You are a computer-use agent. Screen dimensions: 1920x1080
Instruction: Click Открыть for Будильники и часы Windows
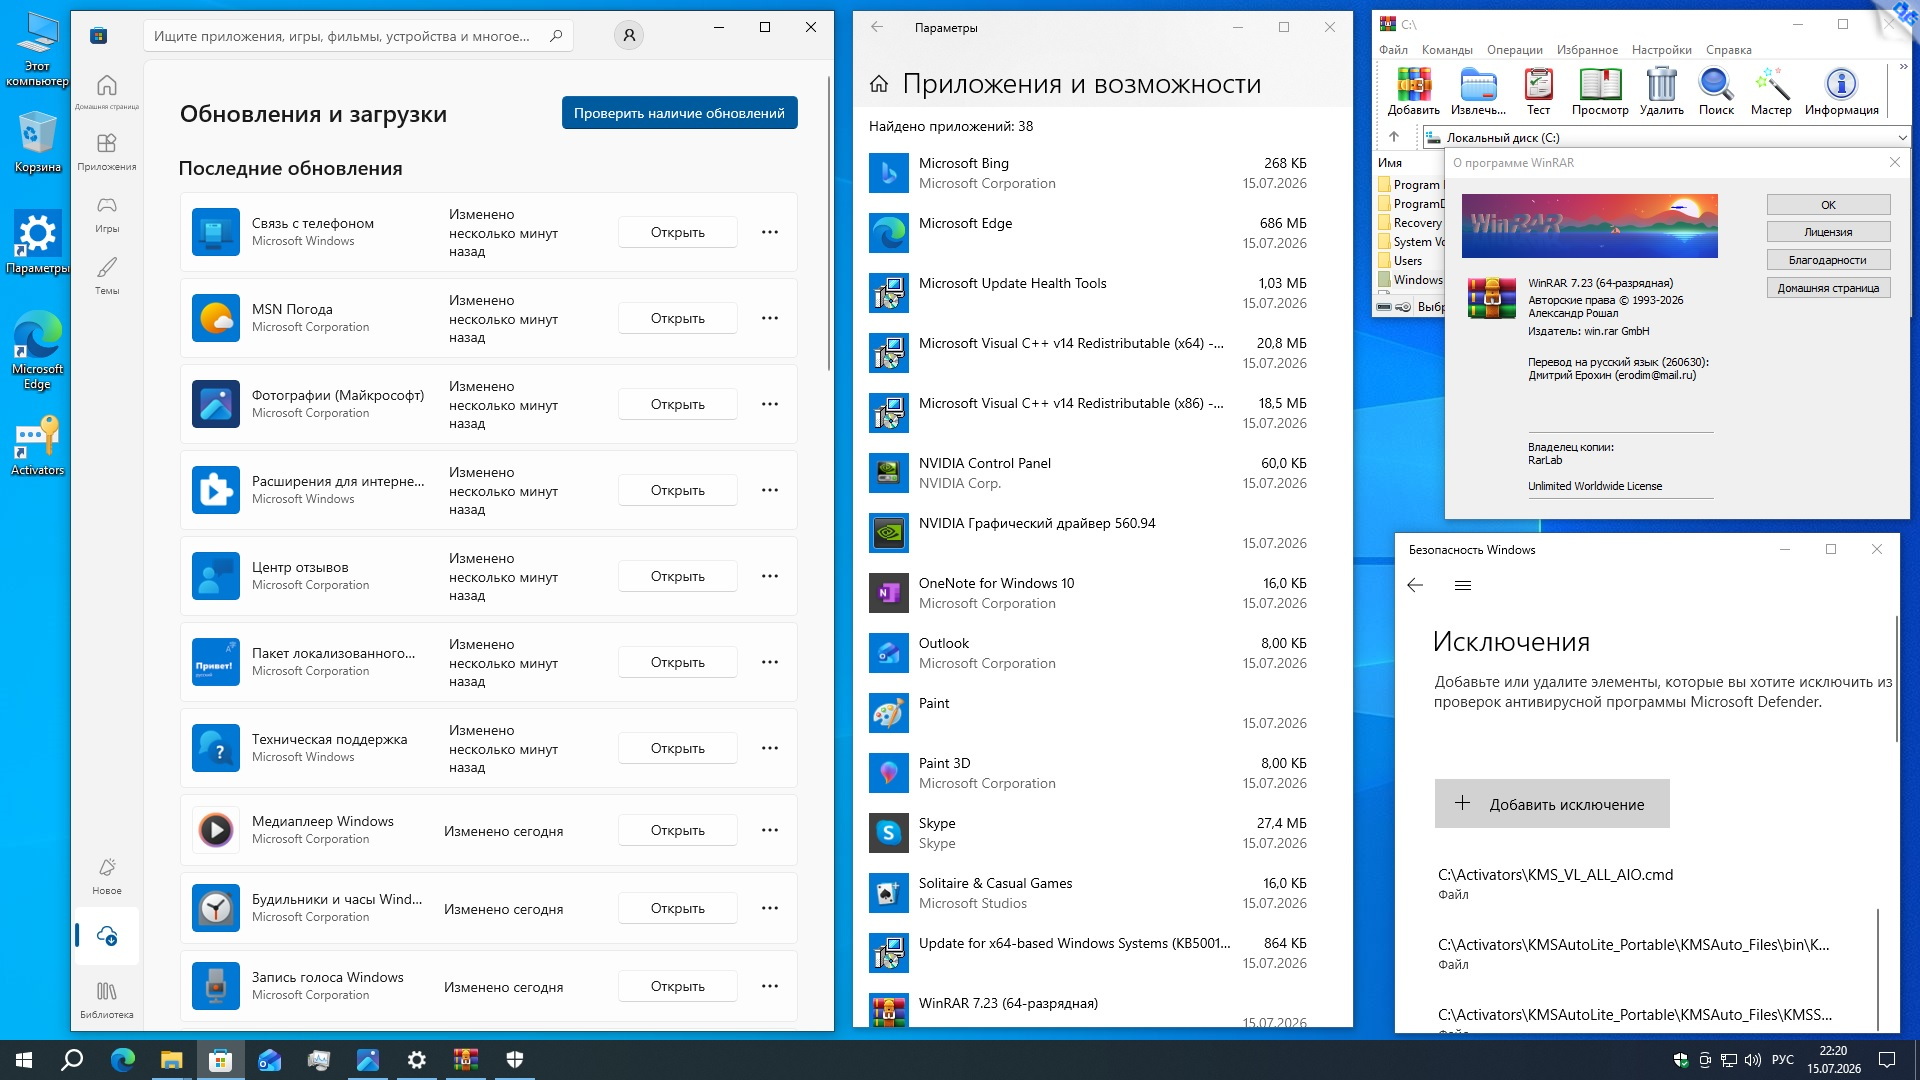[x=678, y=908]
